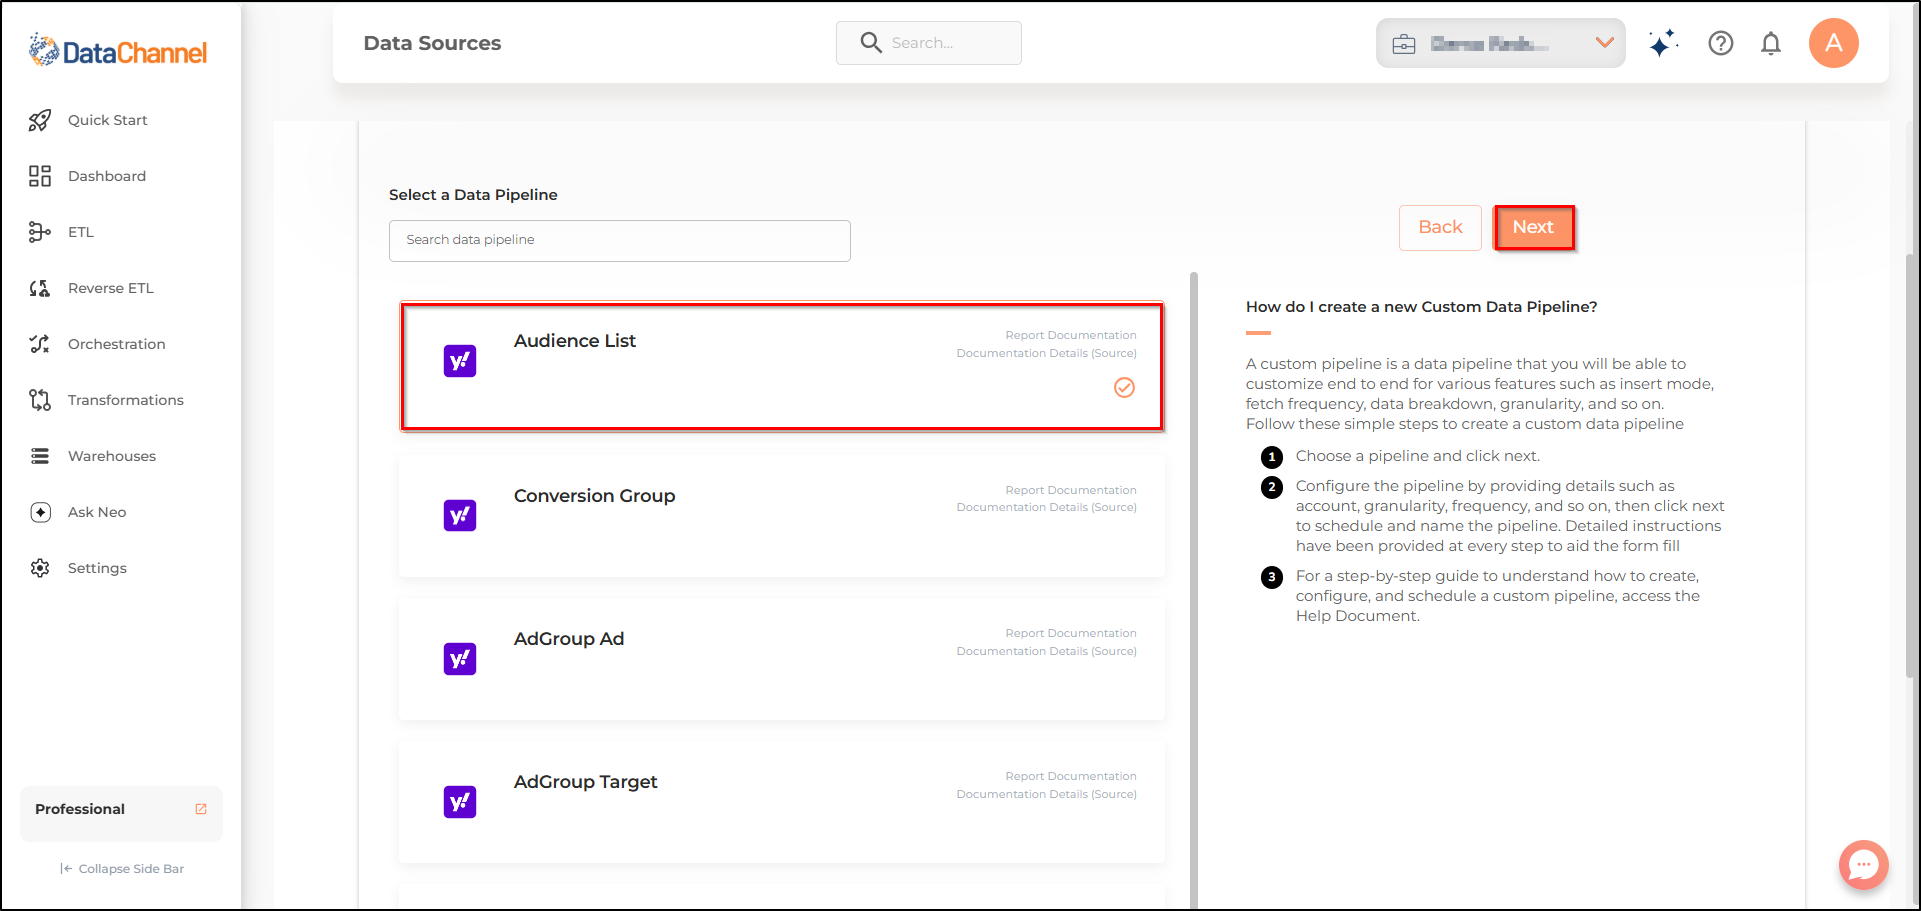Screen dimensions: 1921x911
Task: Click the pipeline list scrollbar
Action: click(1194, 590)
